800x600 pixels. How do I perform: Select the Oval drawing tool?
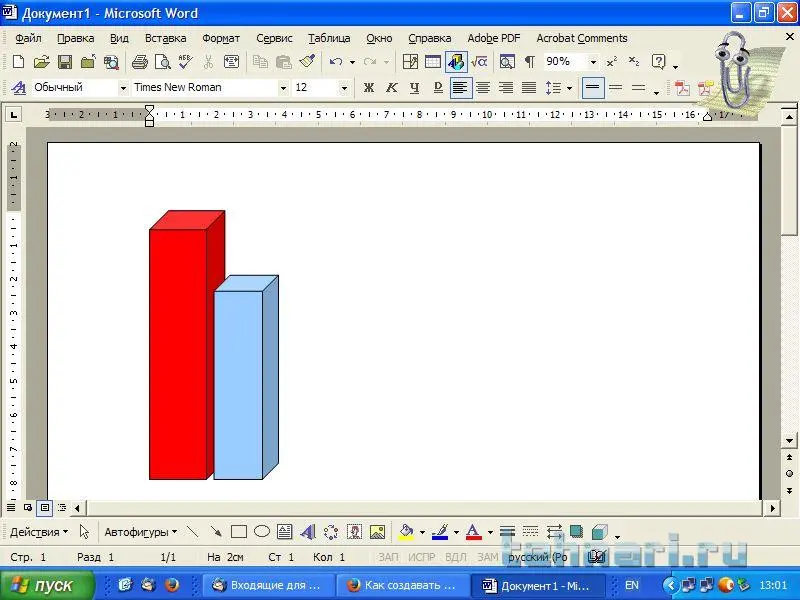tap(262, 532)
